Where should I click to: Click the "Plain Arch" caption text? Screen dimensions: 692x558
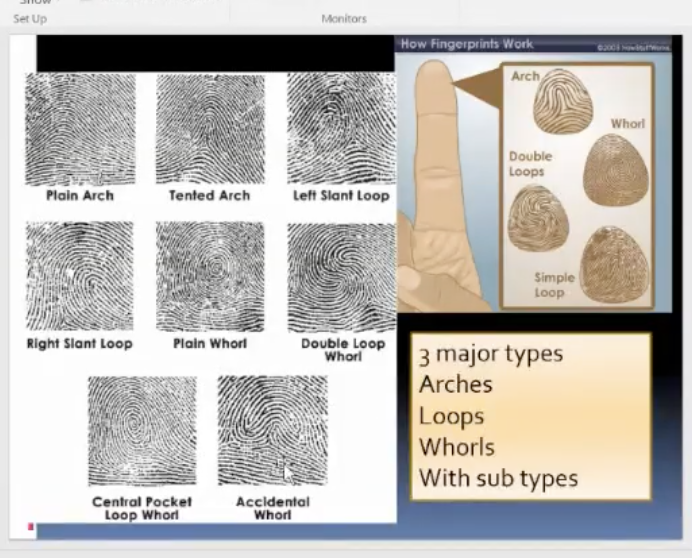point(80,196)
